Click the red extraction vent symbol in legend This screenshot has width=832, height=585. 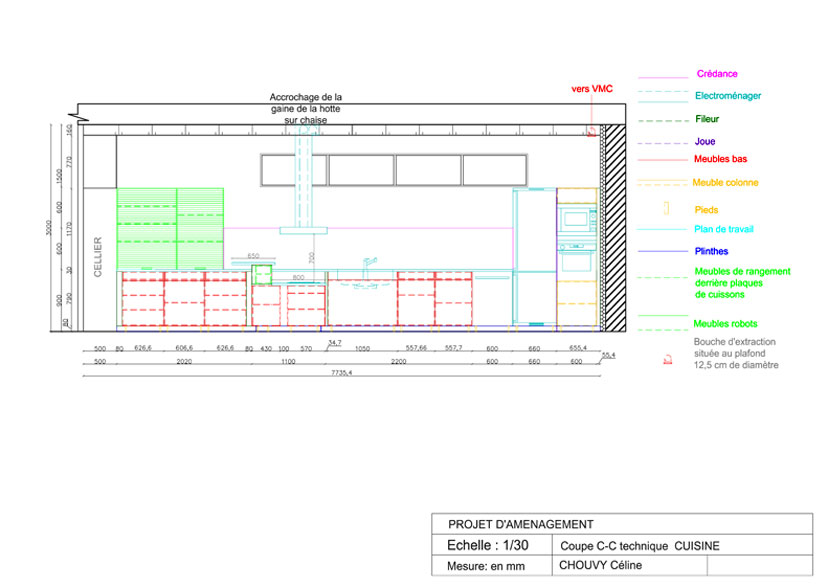pos(666,361)
